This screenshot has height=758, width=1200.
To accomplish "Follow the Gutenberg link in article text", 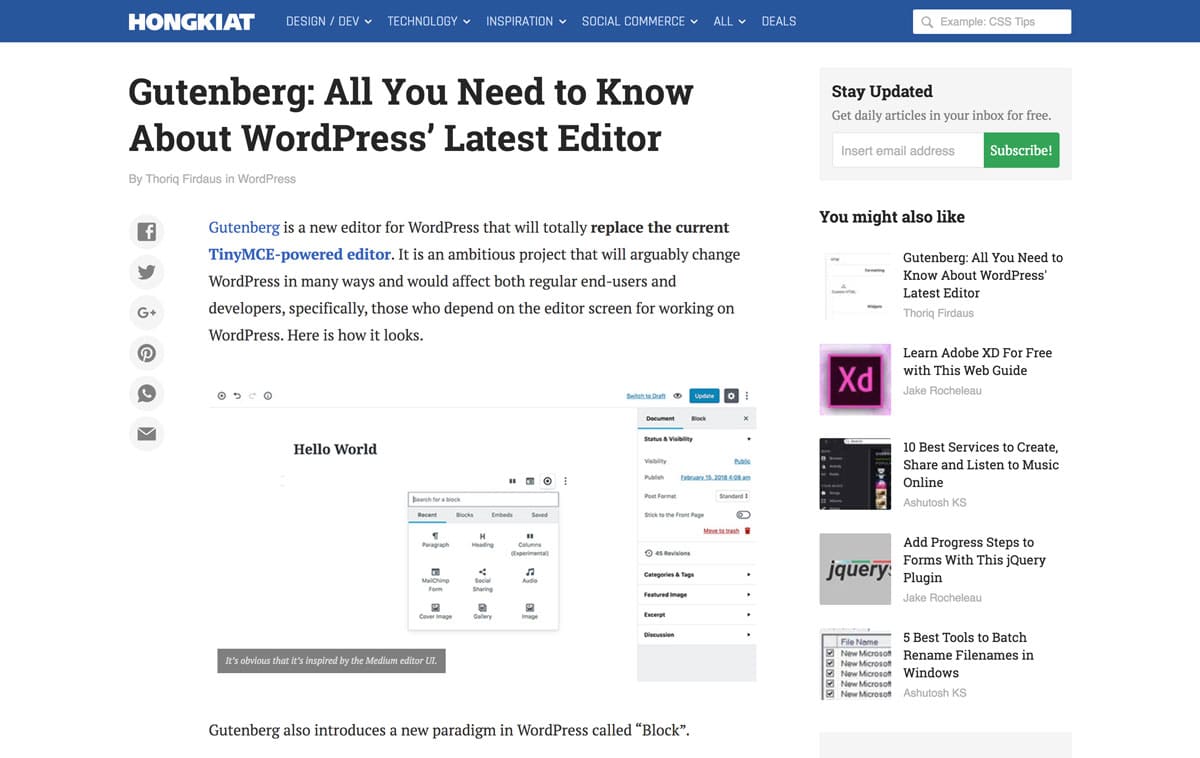I will tap(244, 227).
